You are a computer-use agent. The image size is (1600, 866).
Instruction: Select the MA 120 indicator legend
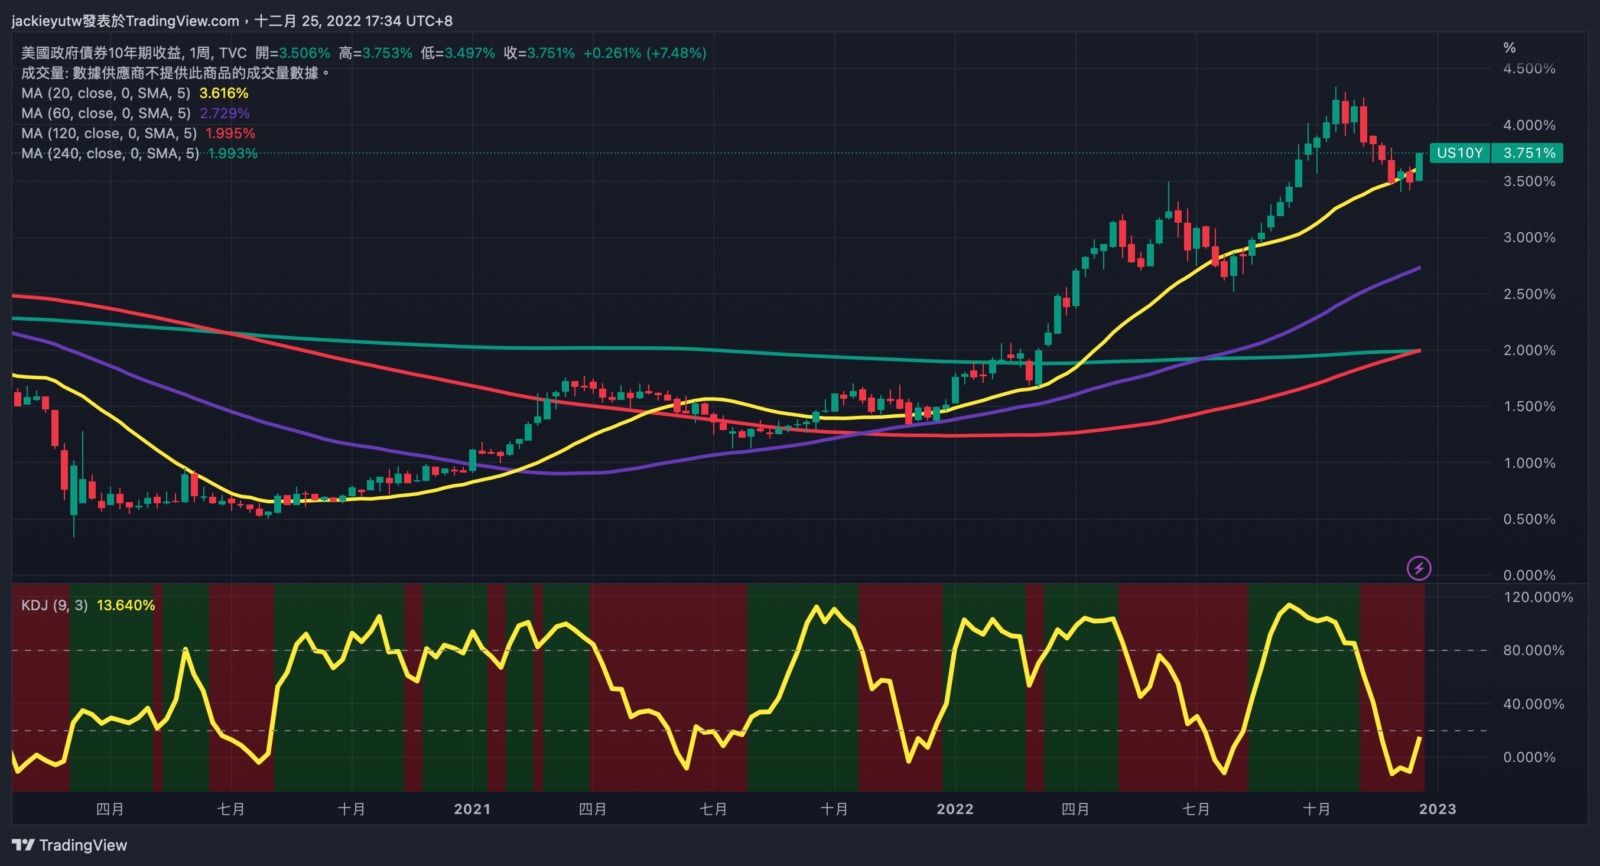pyautogui.click(x=108, y=133)
